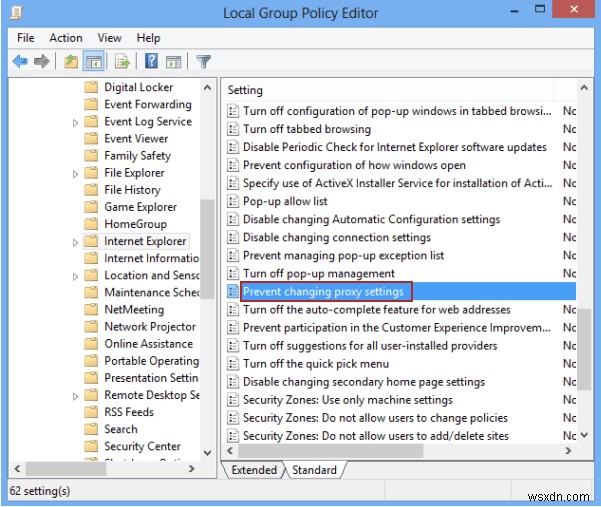Image resolution: width=601 pixels, height=507 pixels.
Task: Click the tree pane scroll right arrow
Action: 192,469
